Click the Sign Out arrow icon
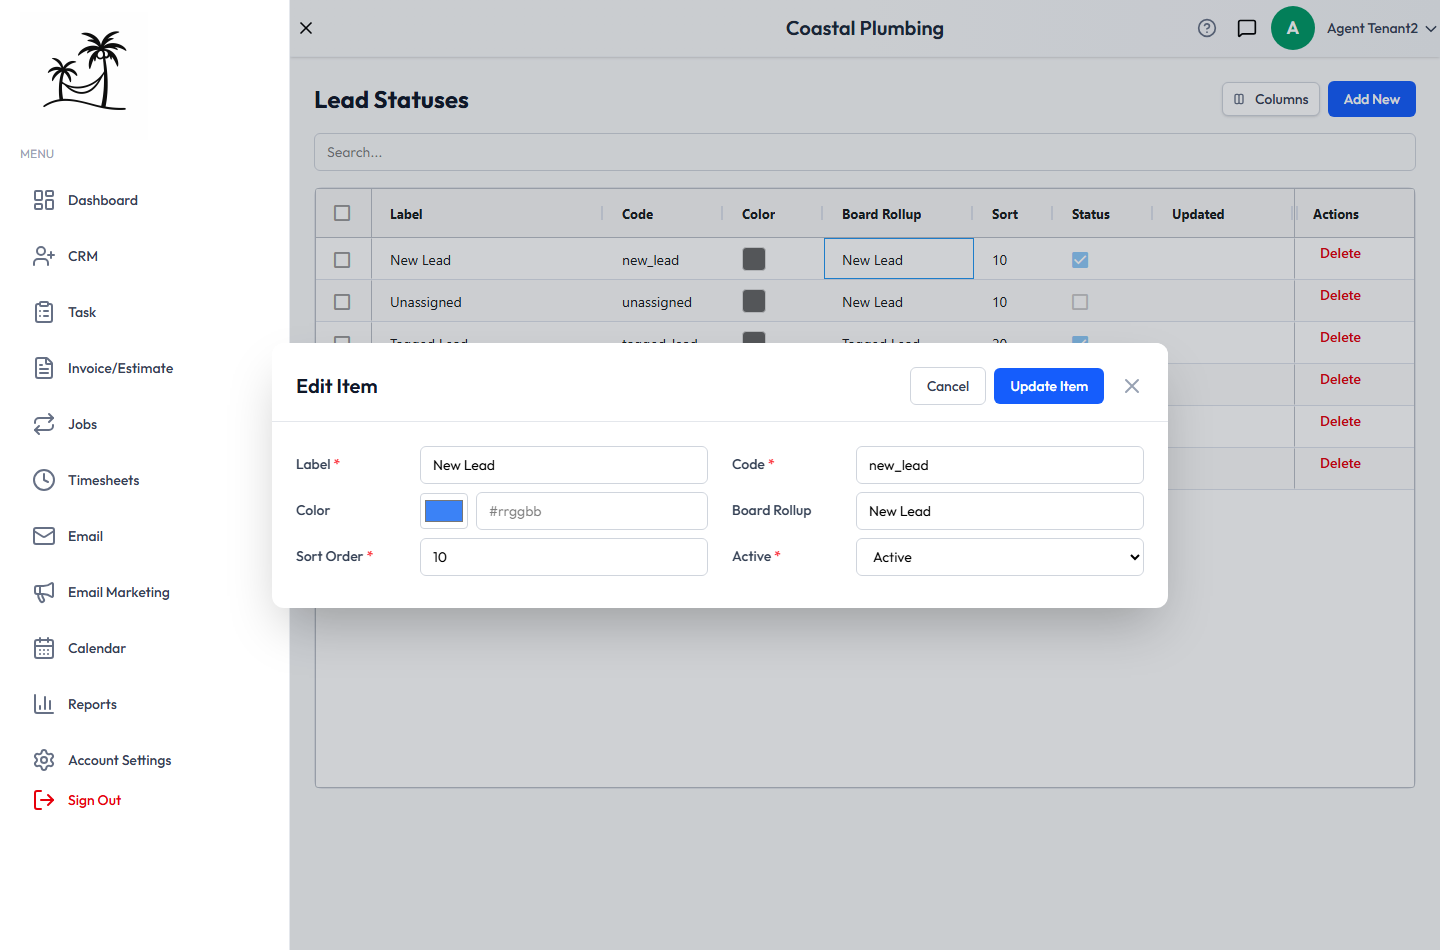 44,800
